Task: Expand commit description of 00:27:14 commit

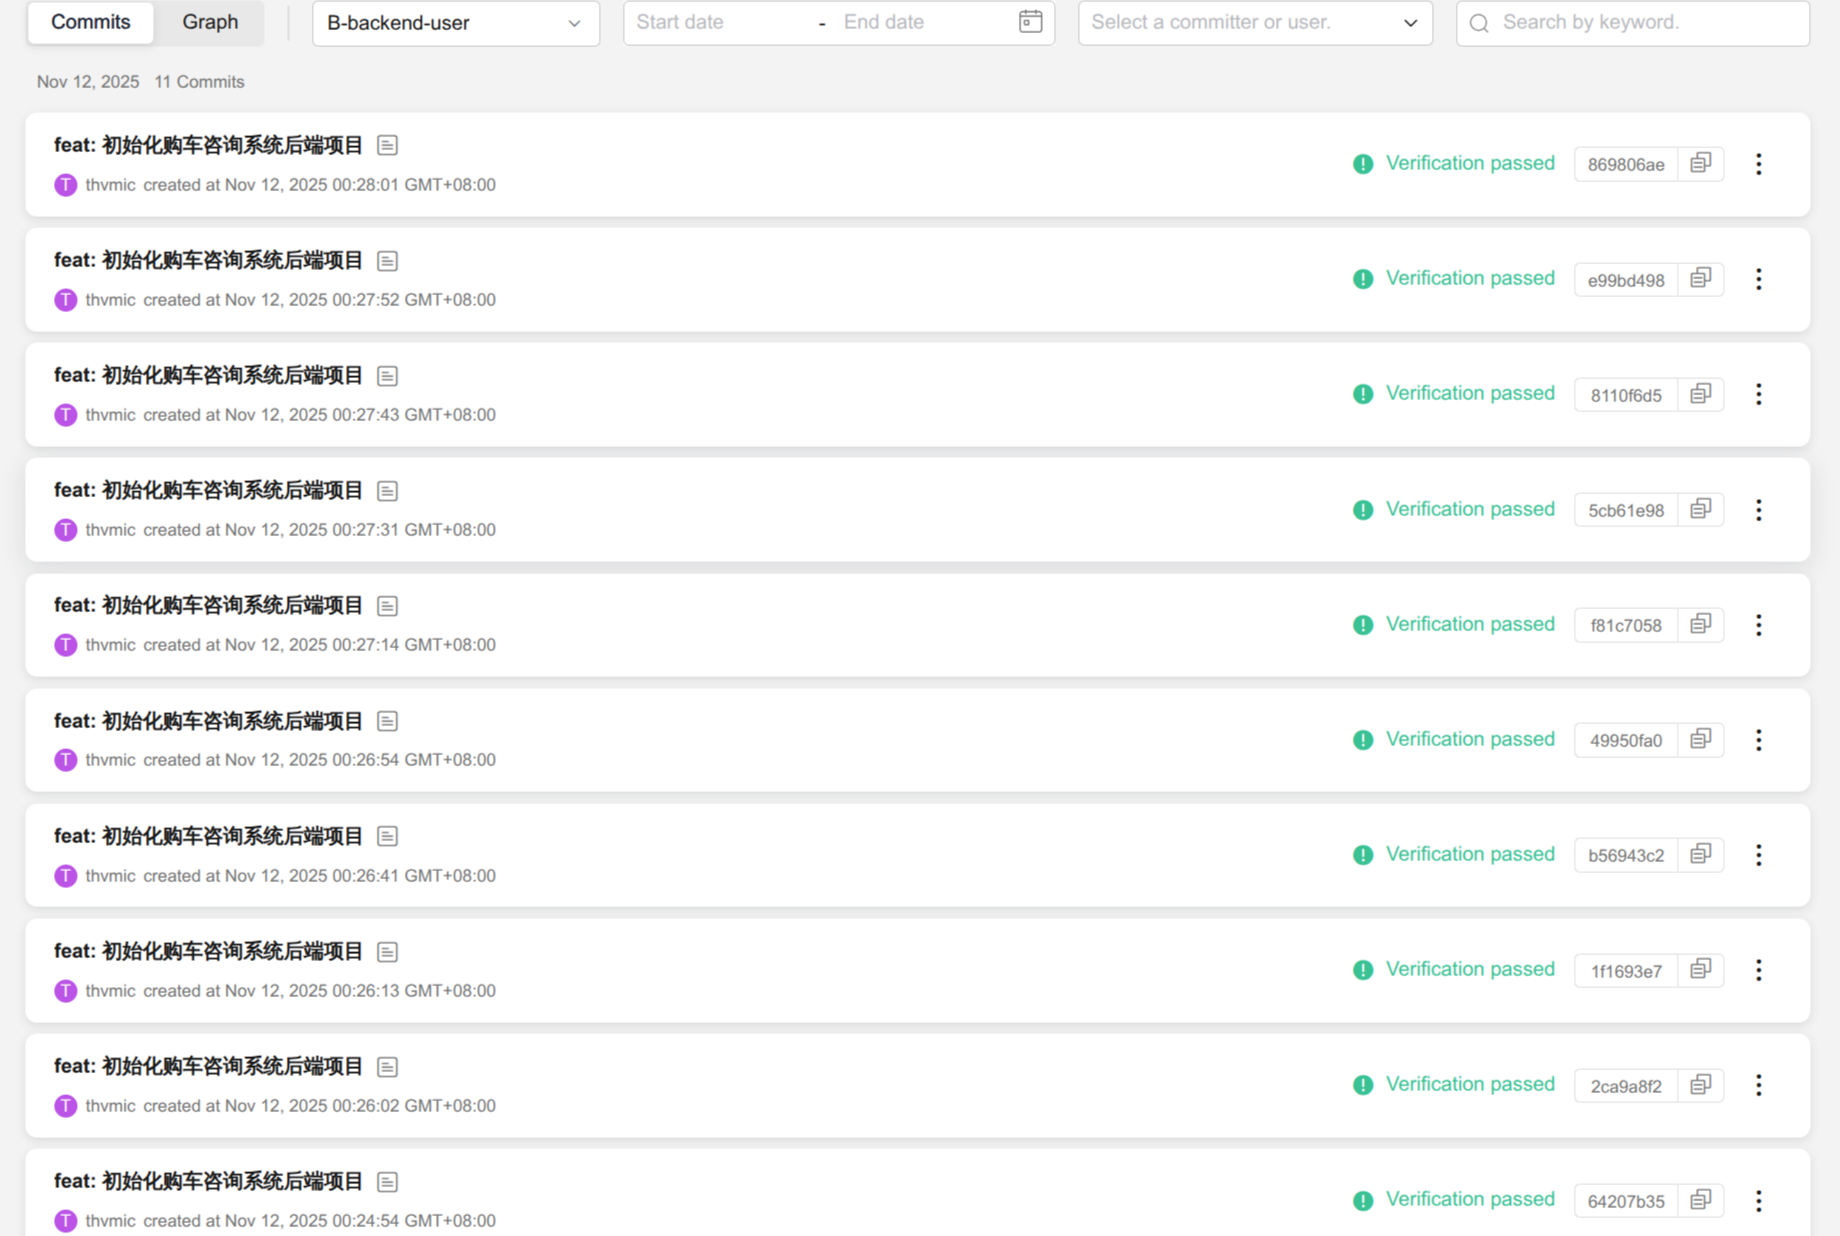Action: (387, 606)
